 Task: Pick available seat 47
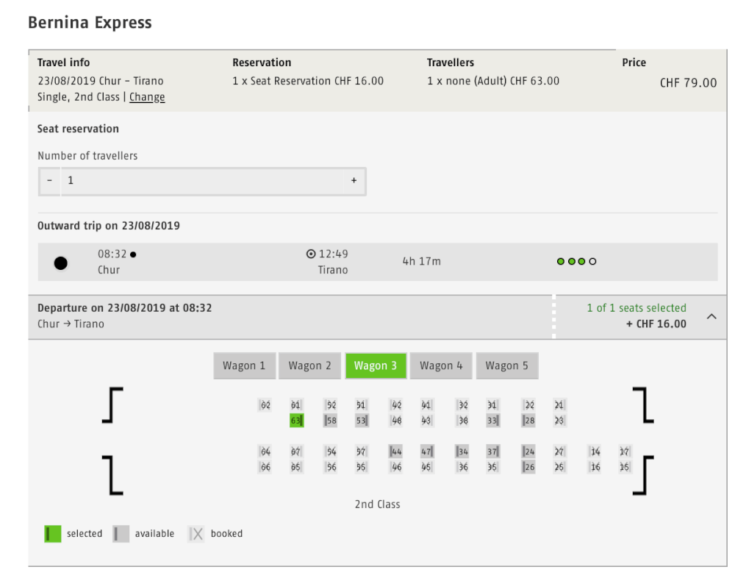click(427, 452)
